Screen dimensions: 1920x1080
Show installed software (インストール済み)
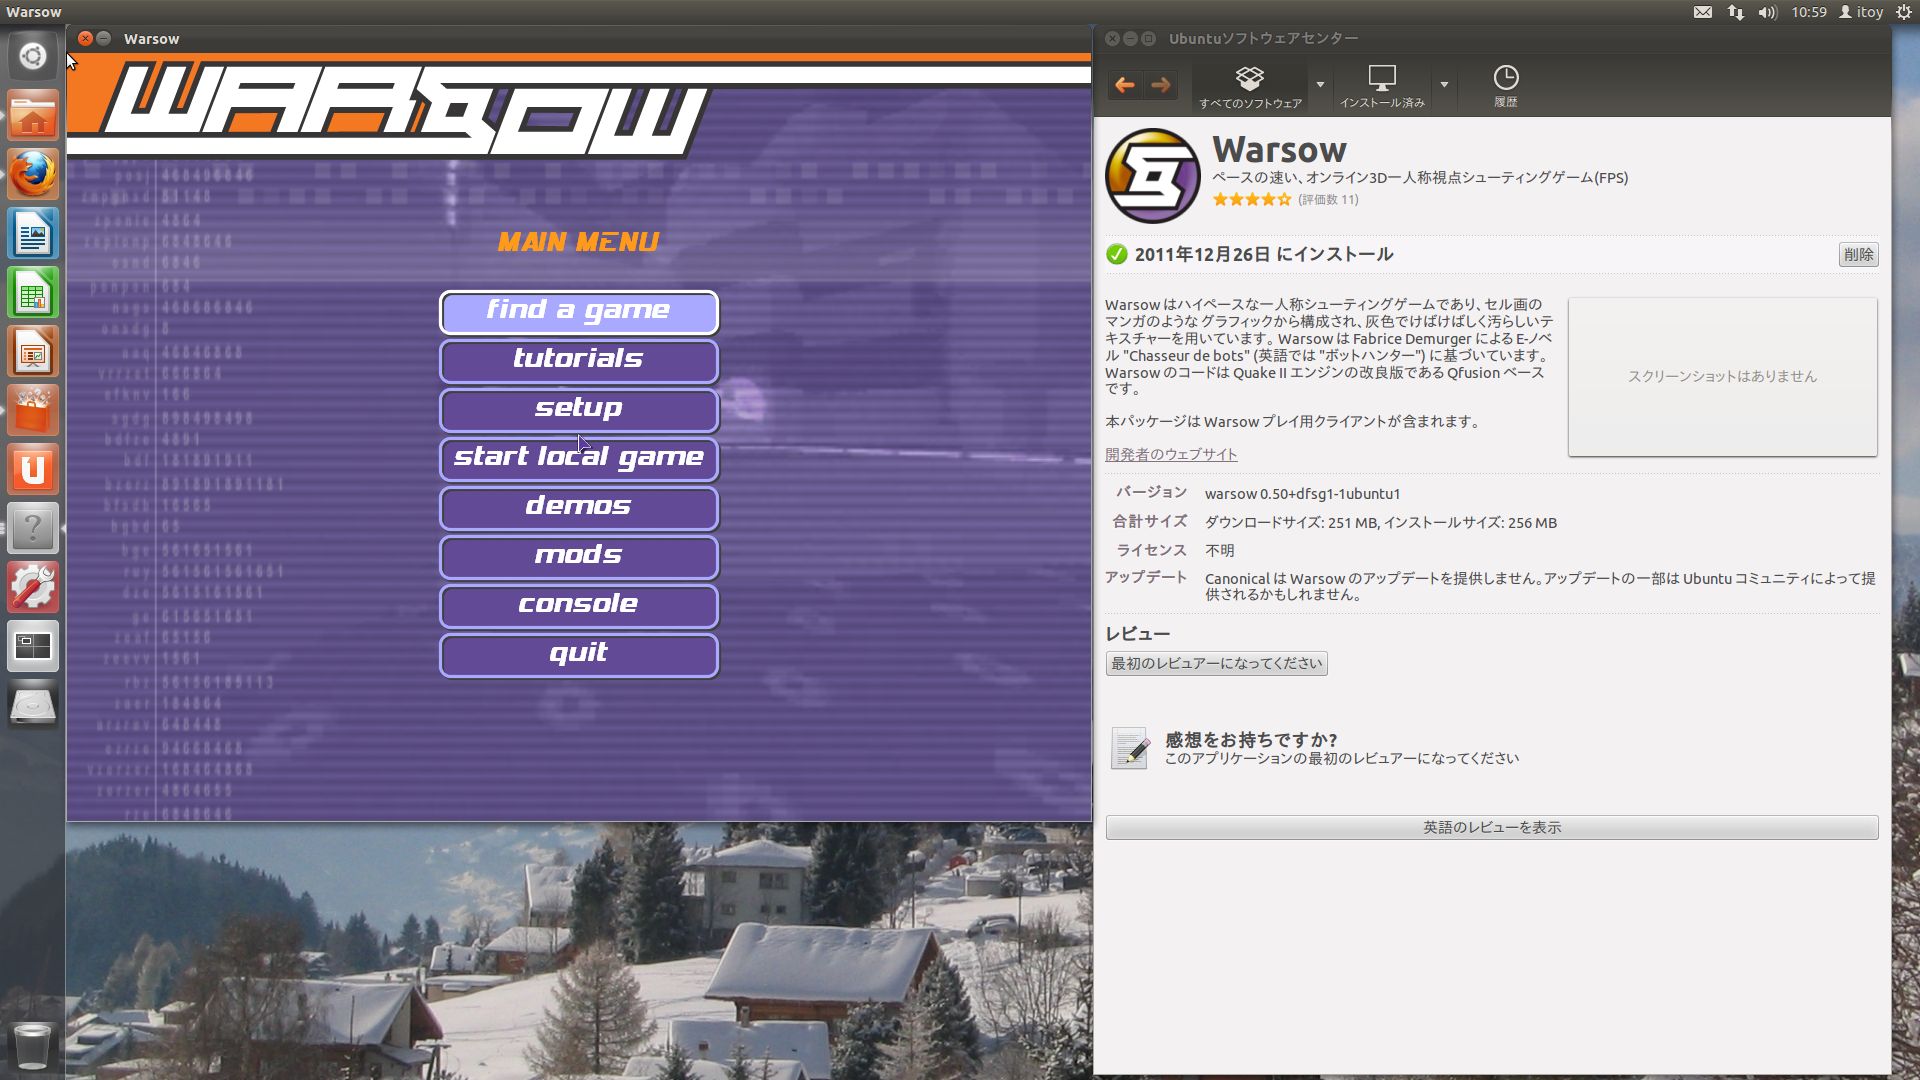(x=1382, y=87)
